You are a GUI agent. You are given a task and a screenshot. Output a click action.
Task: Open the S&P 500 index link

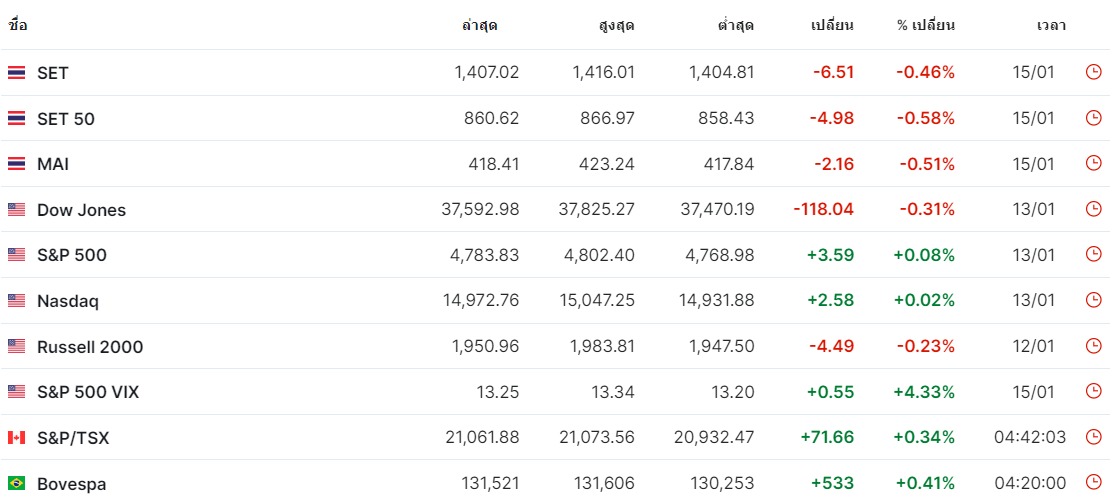tap(72, 255)
